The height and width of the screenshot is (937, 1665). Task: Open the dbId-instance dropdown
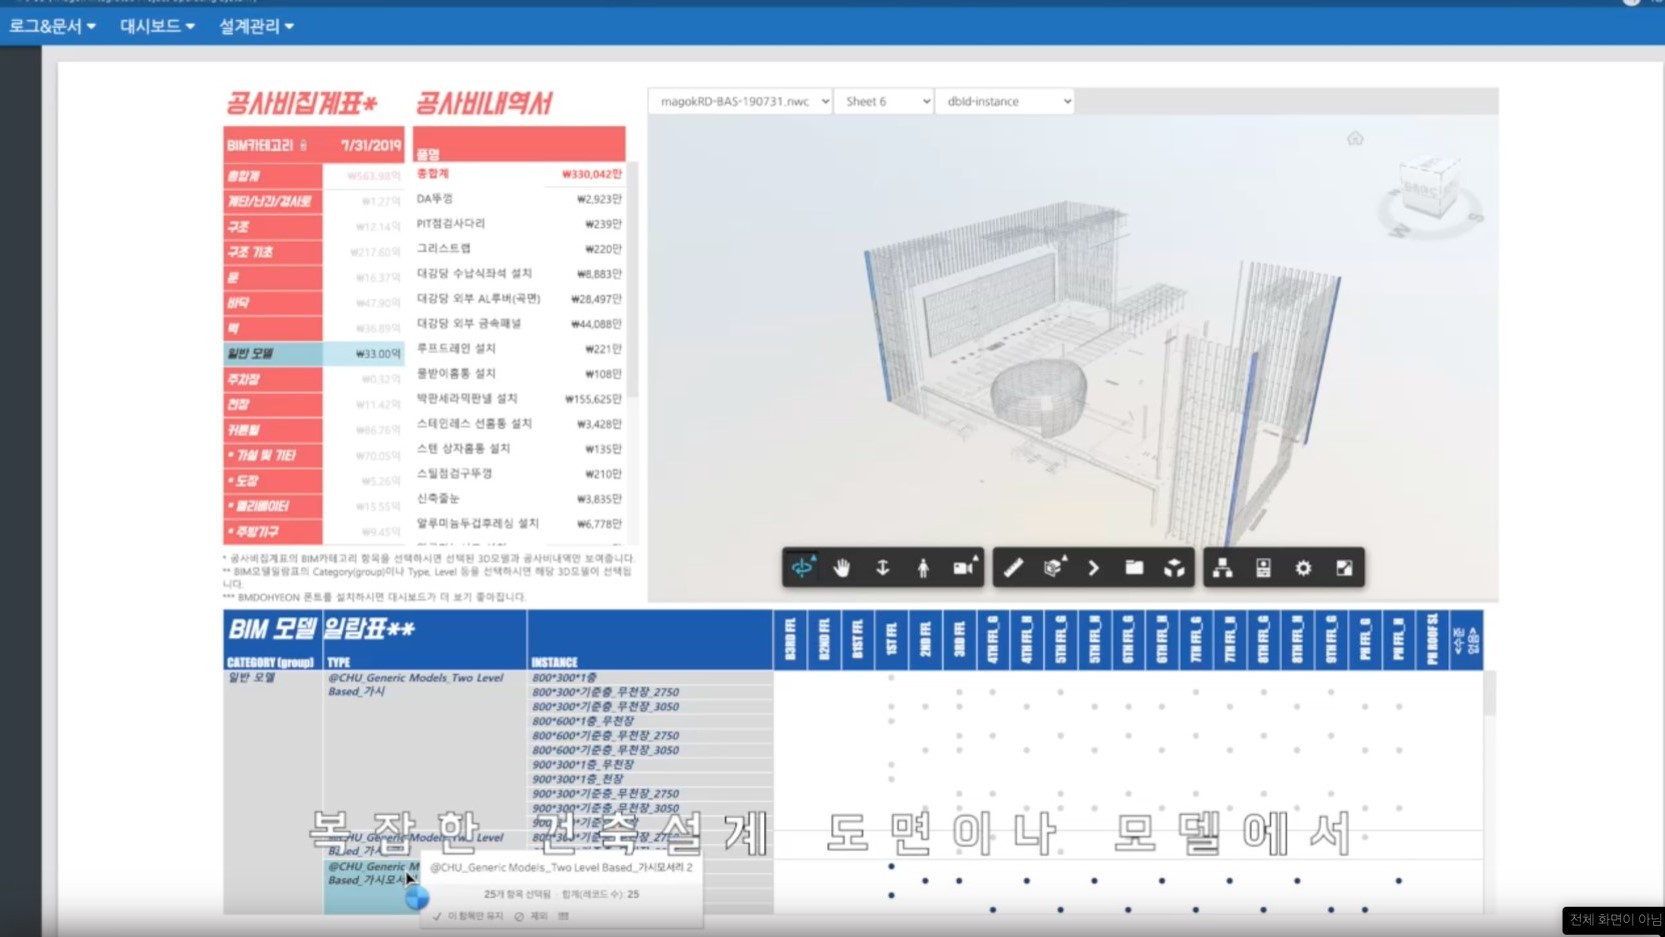pos(1005,101)
